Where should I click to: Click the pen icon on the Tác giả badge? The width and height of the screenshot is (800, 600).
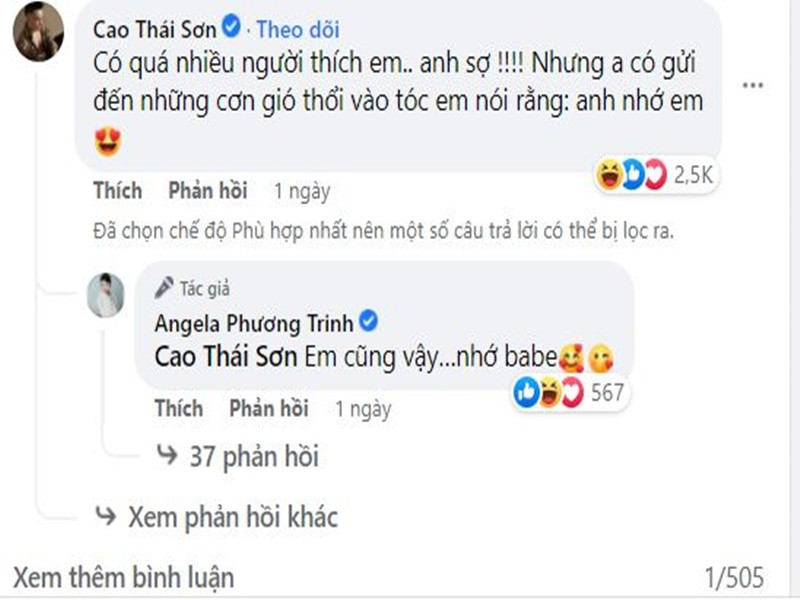click(x=163, y=285)
